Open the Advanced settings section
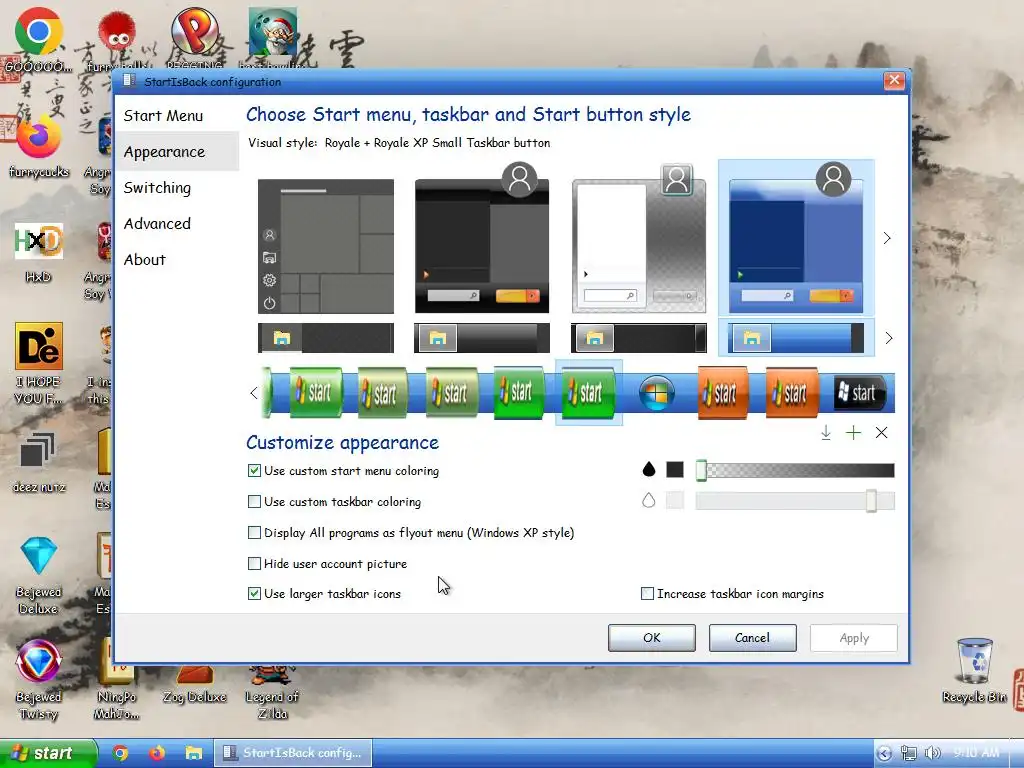 [x=157, y=223]
